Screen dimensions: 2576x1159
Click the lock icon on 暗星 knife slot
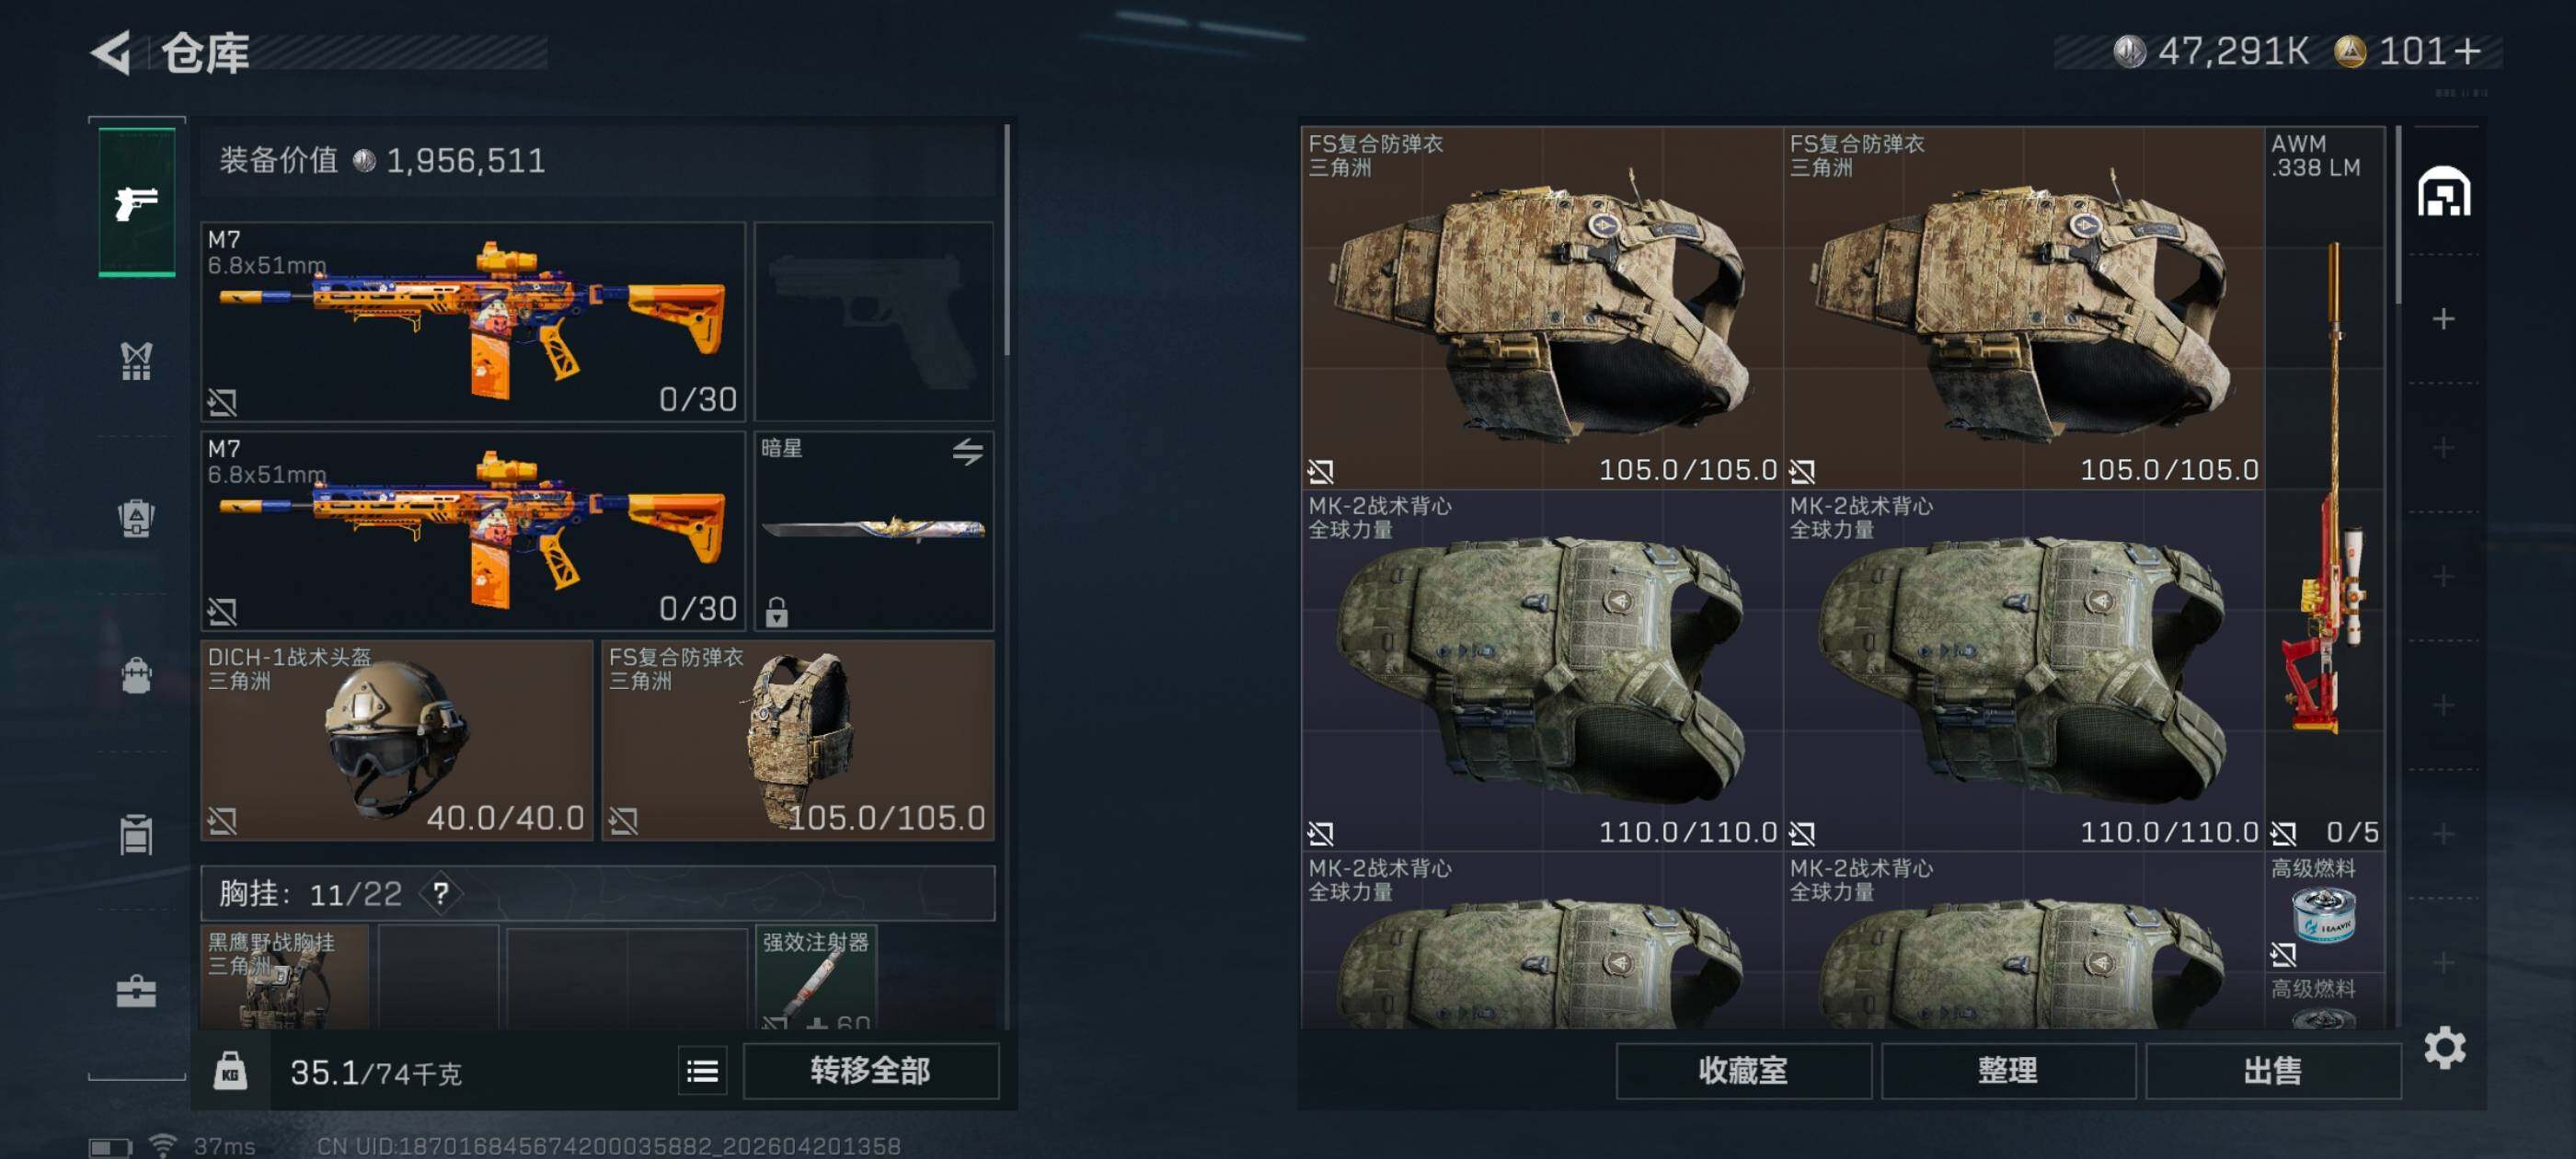pyautogui.click(x=777, y=611)
